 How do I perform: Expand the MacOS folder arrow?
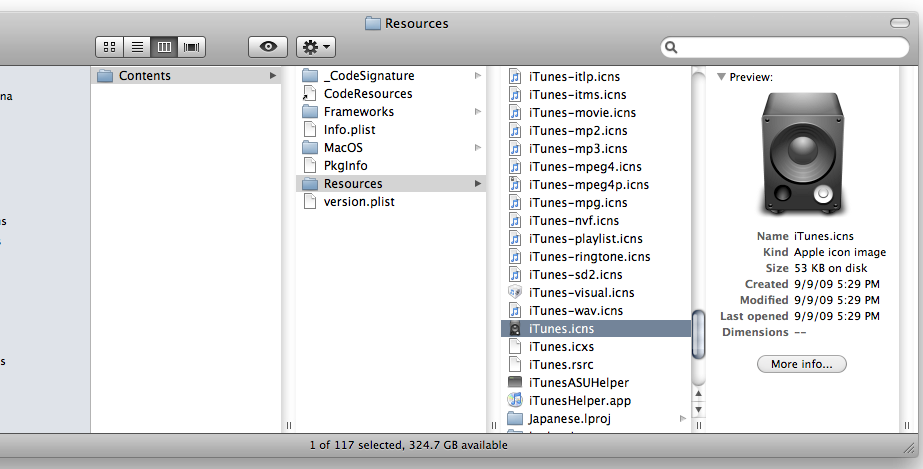(x=477, y=147)
